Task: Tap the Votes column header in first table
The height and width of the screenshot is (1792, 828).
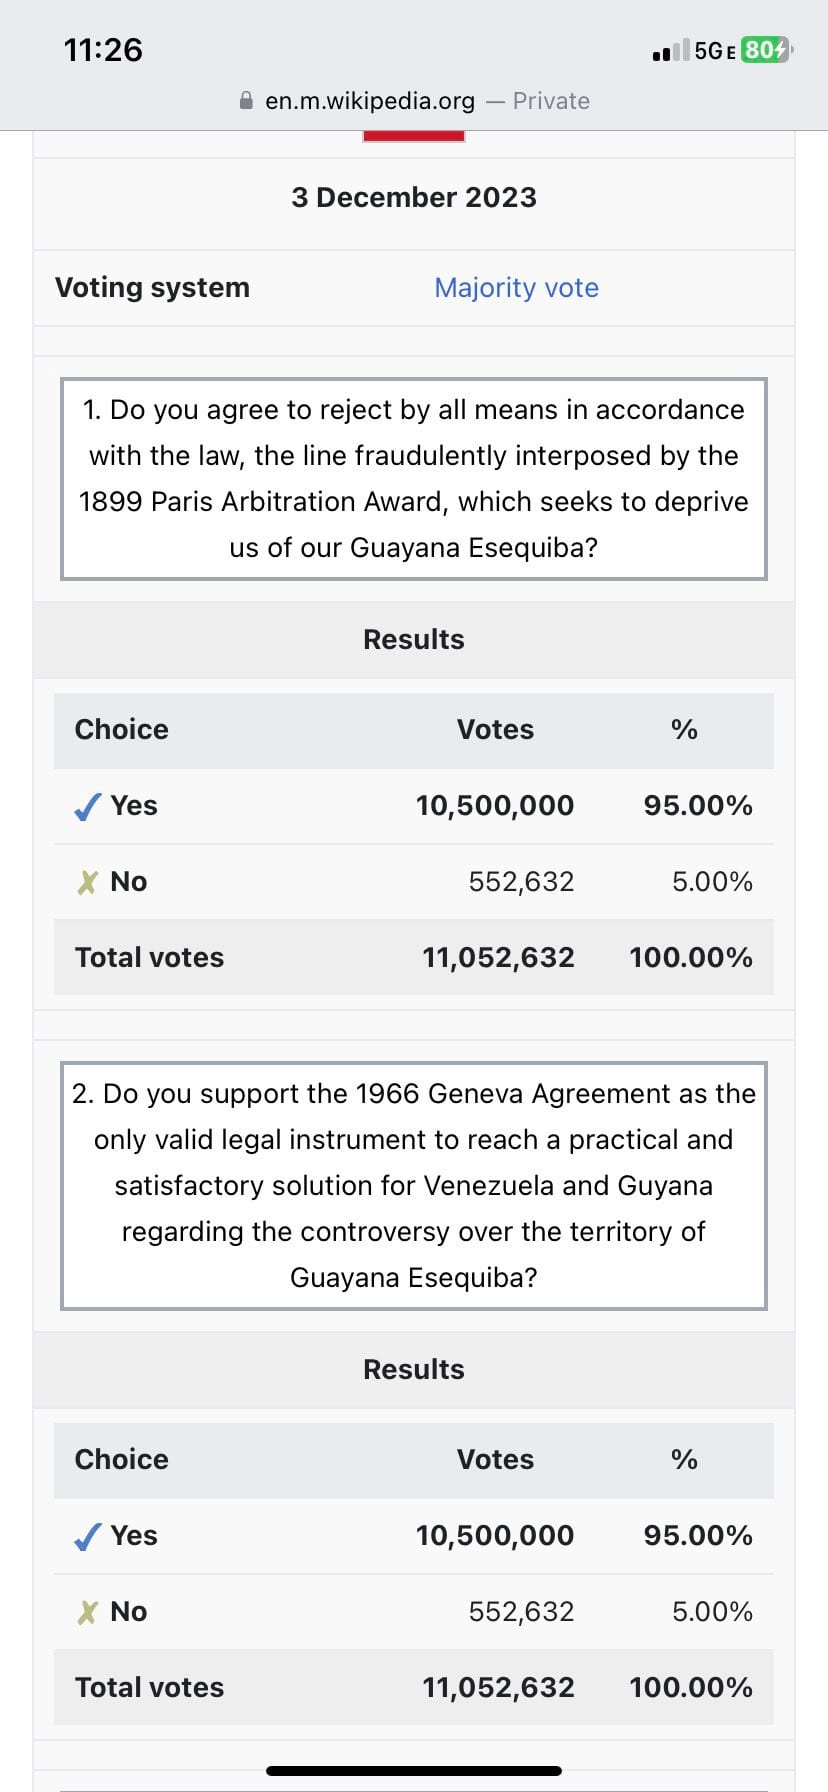Action: (x=496, y=730)
